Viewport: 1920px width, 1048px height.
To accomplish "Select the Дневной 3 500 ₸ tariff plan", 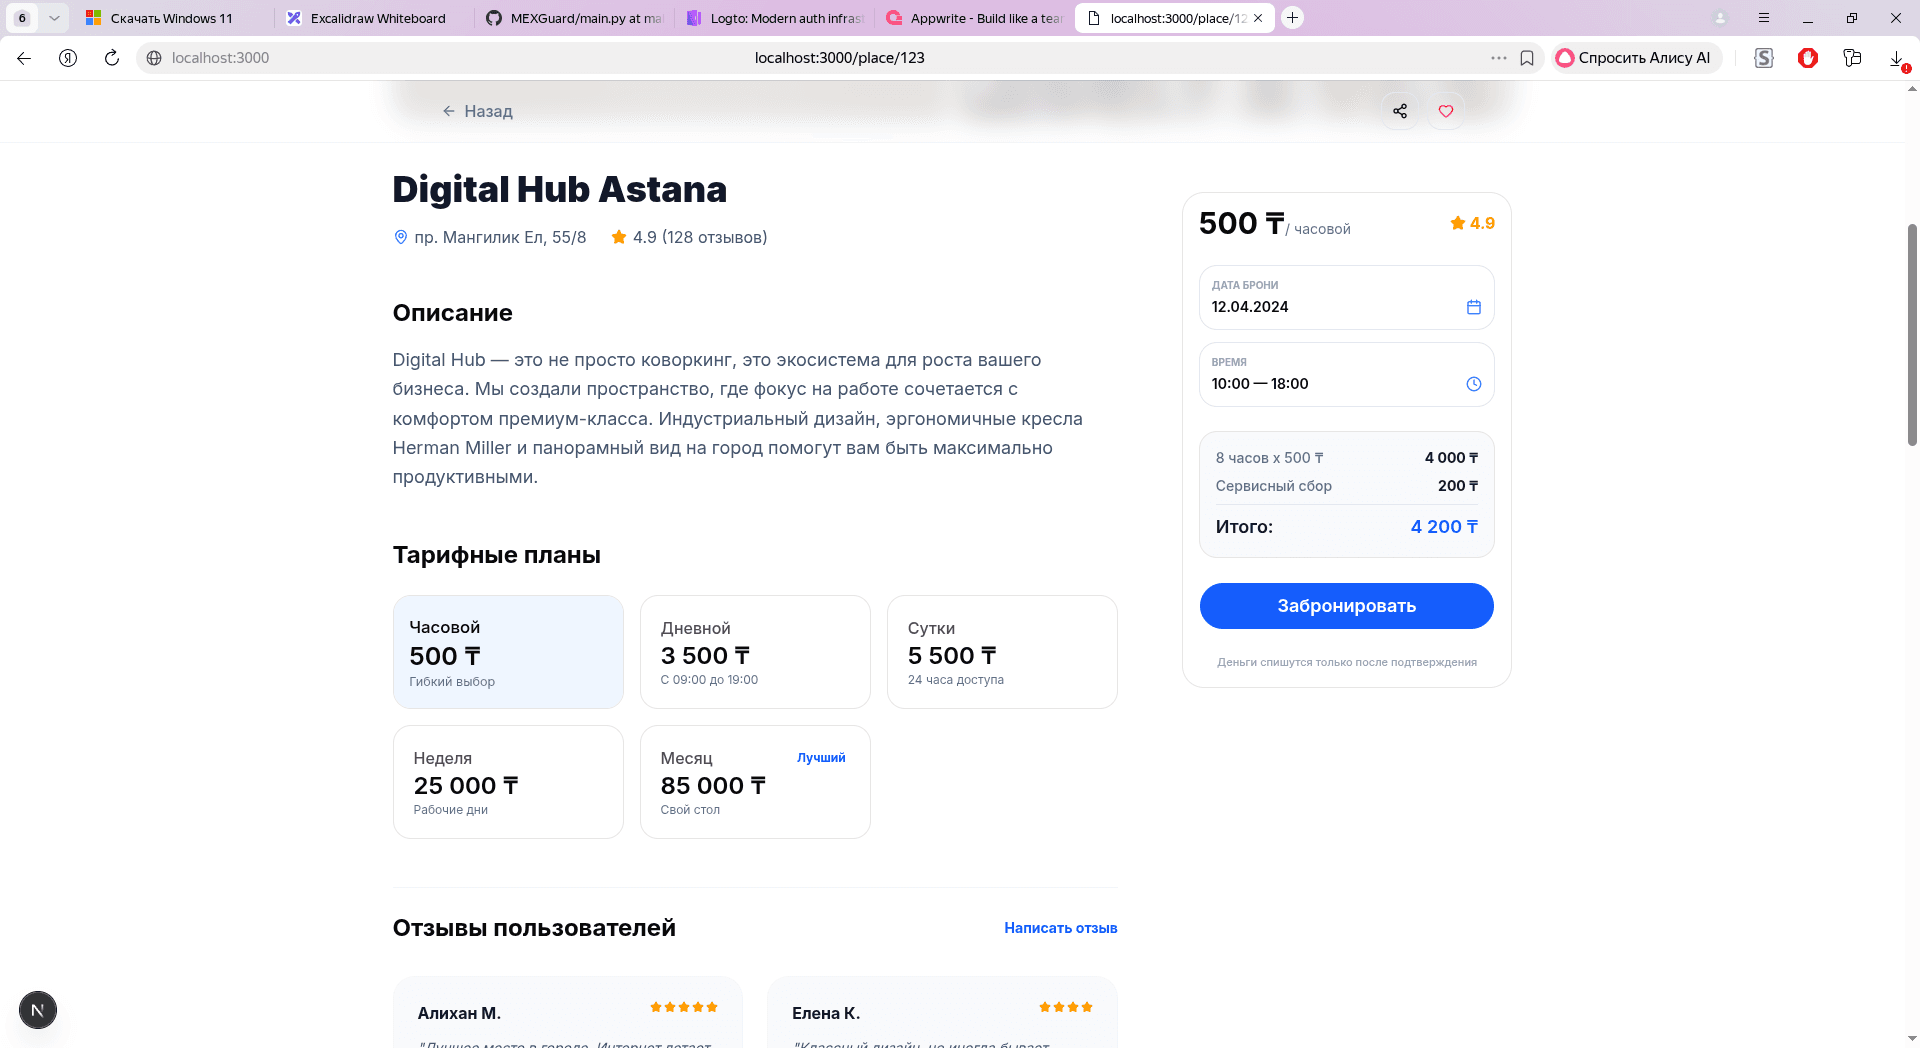I will (755, 652).
